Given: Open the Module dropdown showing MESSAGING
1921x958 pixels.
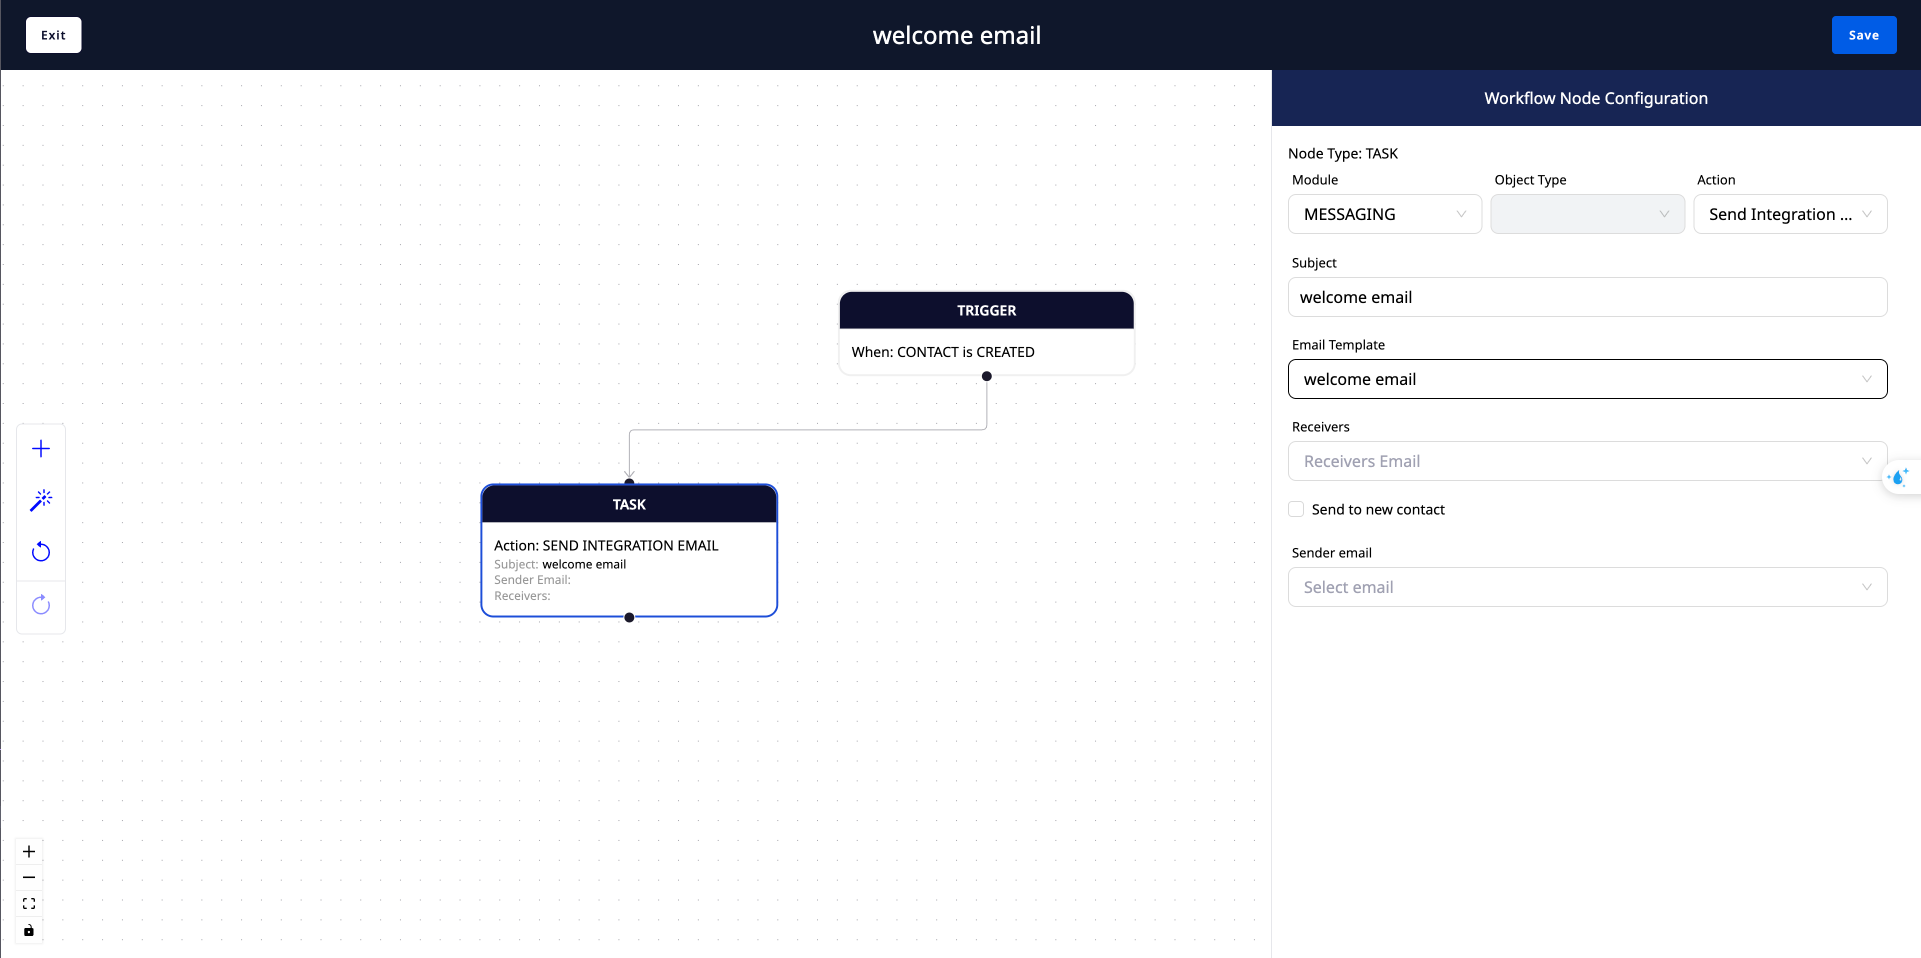Looking at the screenshot, I should coord(1385,214).
